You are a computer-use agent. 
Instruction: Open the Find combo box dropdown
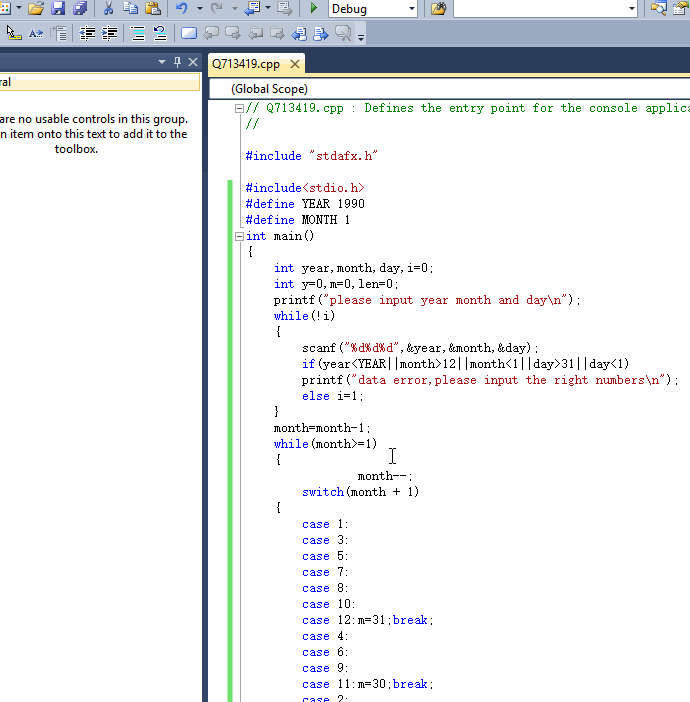click(x=631, y=9)
